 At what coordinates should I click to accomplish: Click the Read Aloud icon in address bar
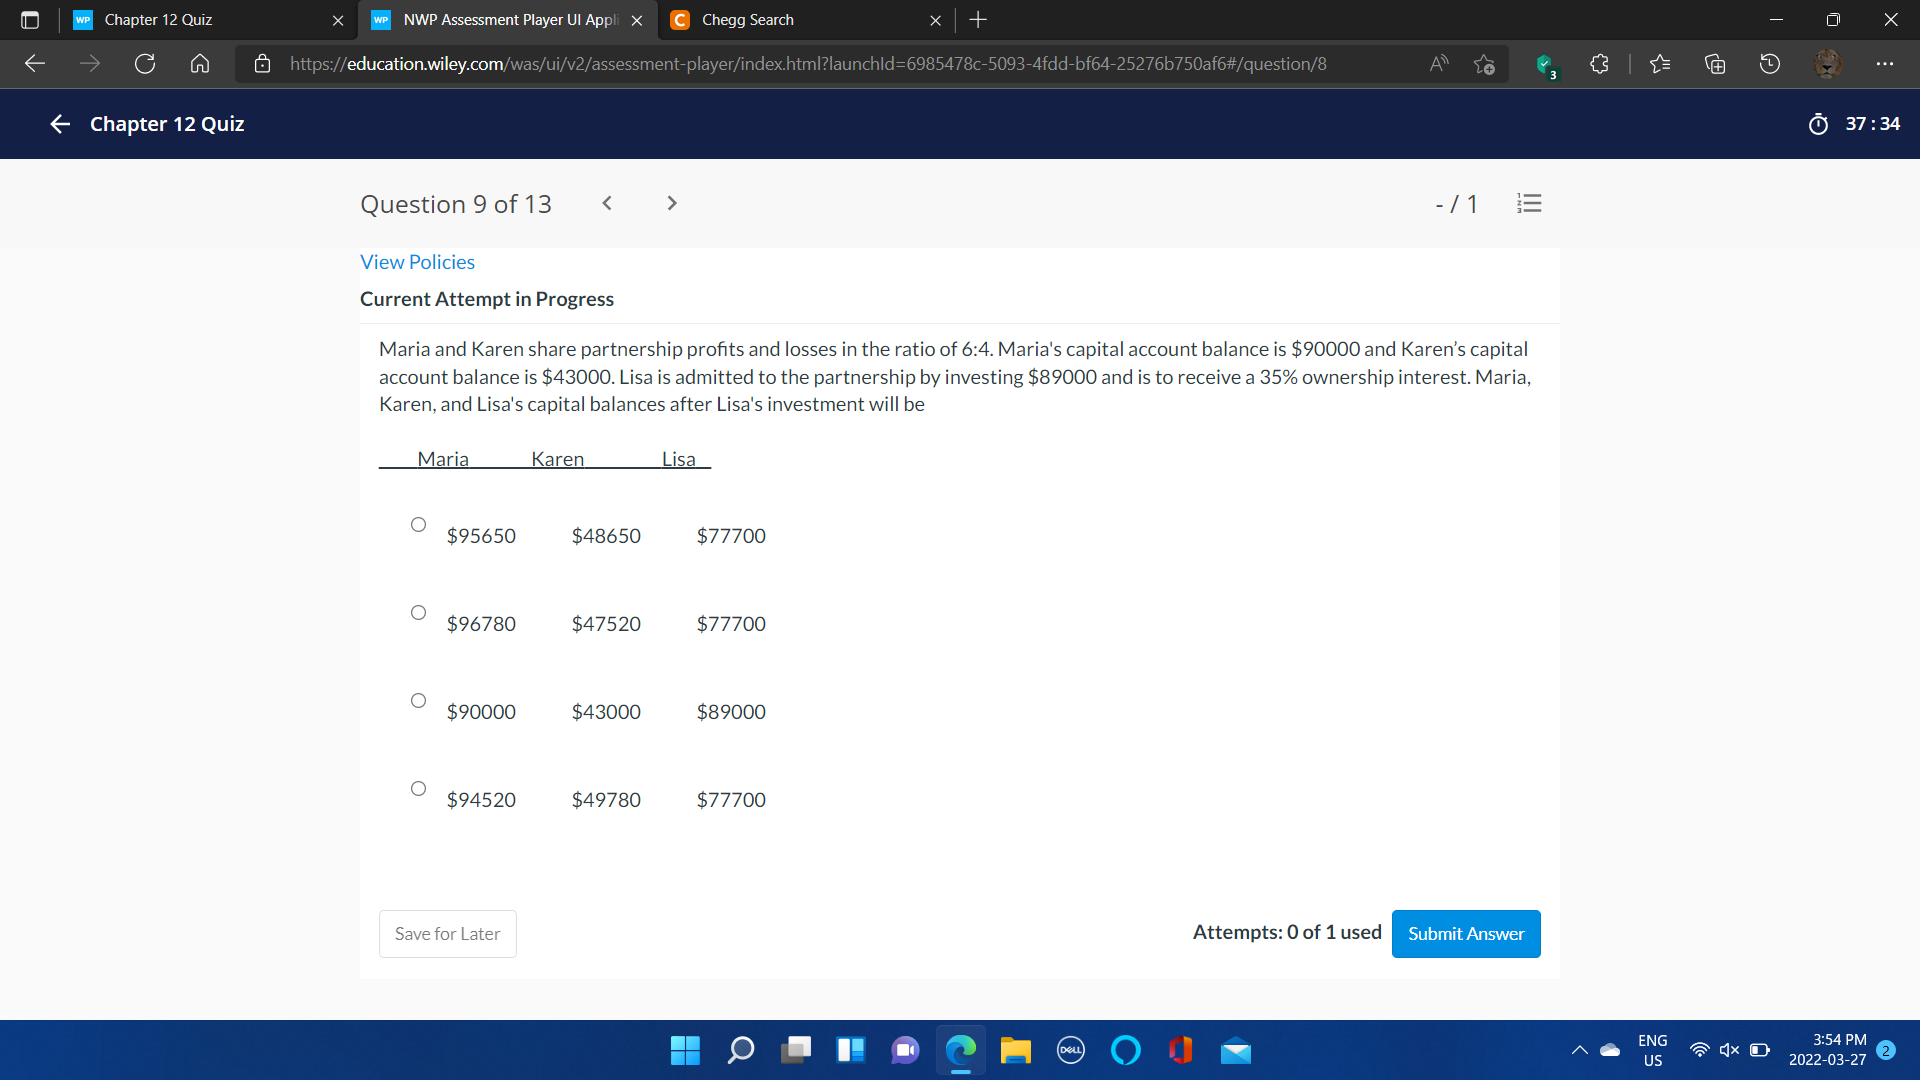point(1439,64)
